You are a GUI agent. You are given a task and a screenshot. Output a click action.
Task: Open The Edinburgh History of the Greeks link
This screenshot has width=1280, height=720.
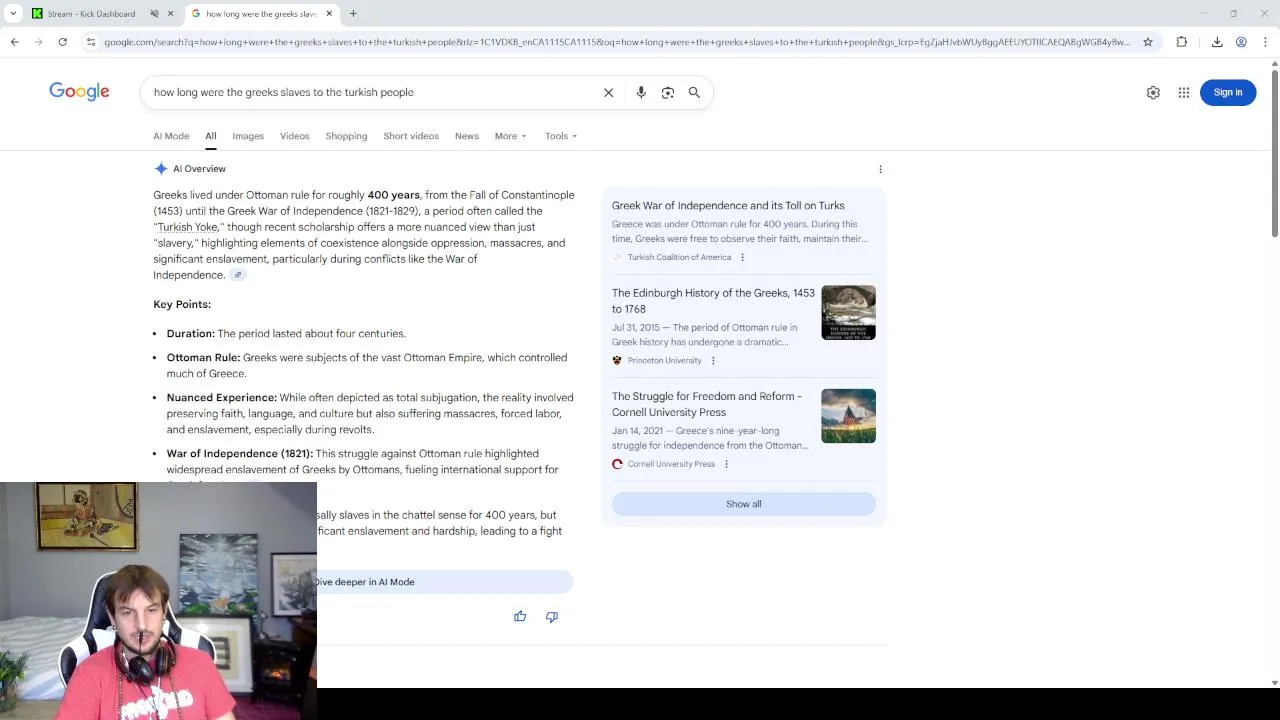[x=713, y=301]
